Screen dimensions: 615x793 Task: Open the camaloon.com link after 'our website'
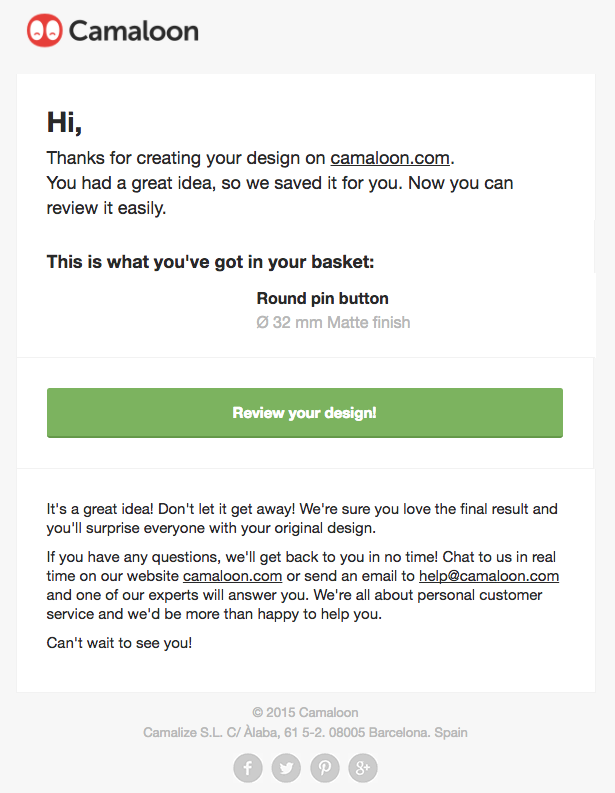point(232,576)
